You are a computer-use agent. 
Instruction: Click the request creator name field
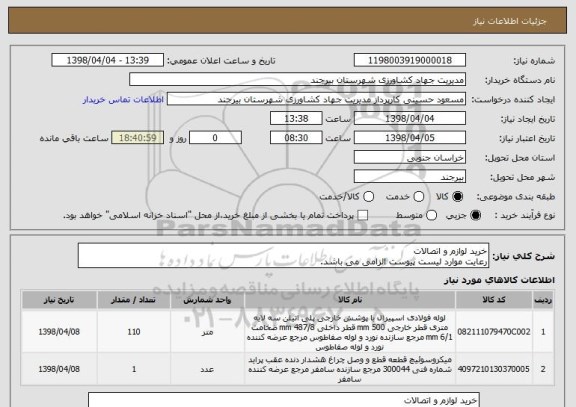(x=316, y=99)
